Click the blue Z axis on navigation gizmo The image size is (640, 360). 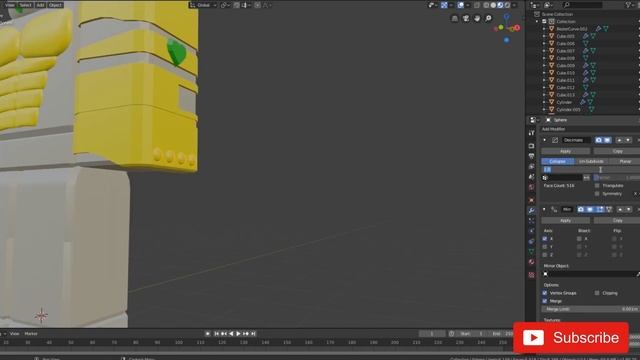[507, 17]
